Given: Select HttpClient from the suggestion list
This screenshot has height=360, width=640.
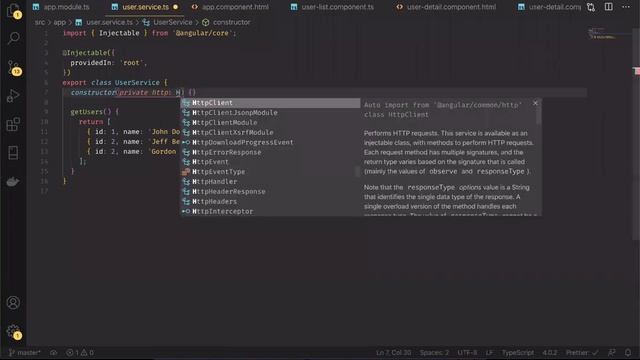Looking at the screenshot, I should coord(271,103).
